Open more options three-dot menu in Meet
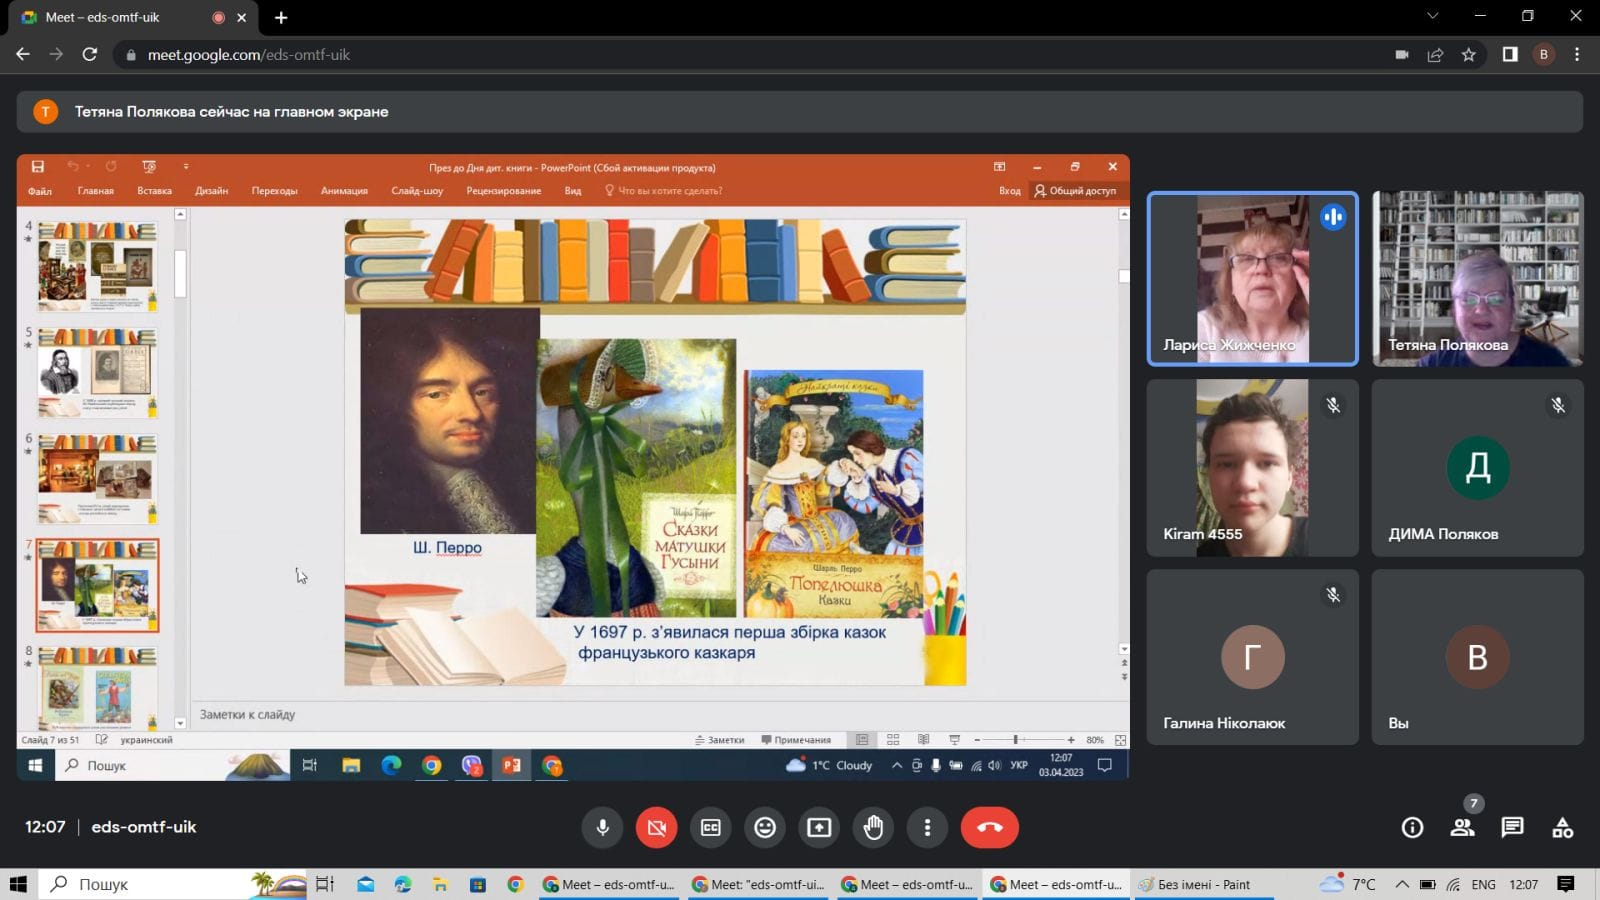The height and width of the screenshot is (900, 1600). (x=927, y=827)
